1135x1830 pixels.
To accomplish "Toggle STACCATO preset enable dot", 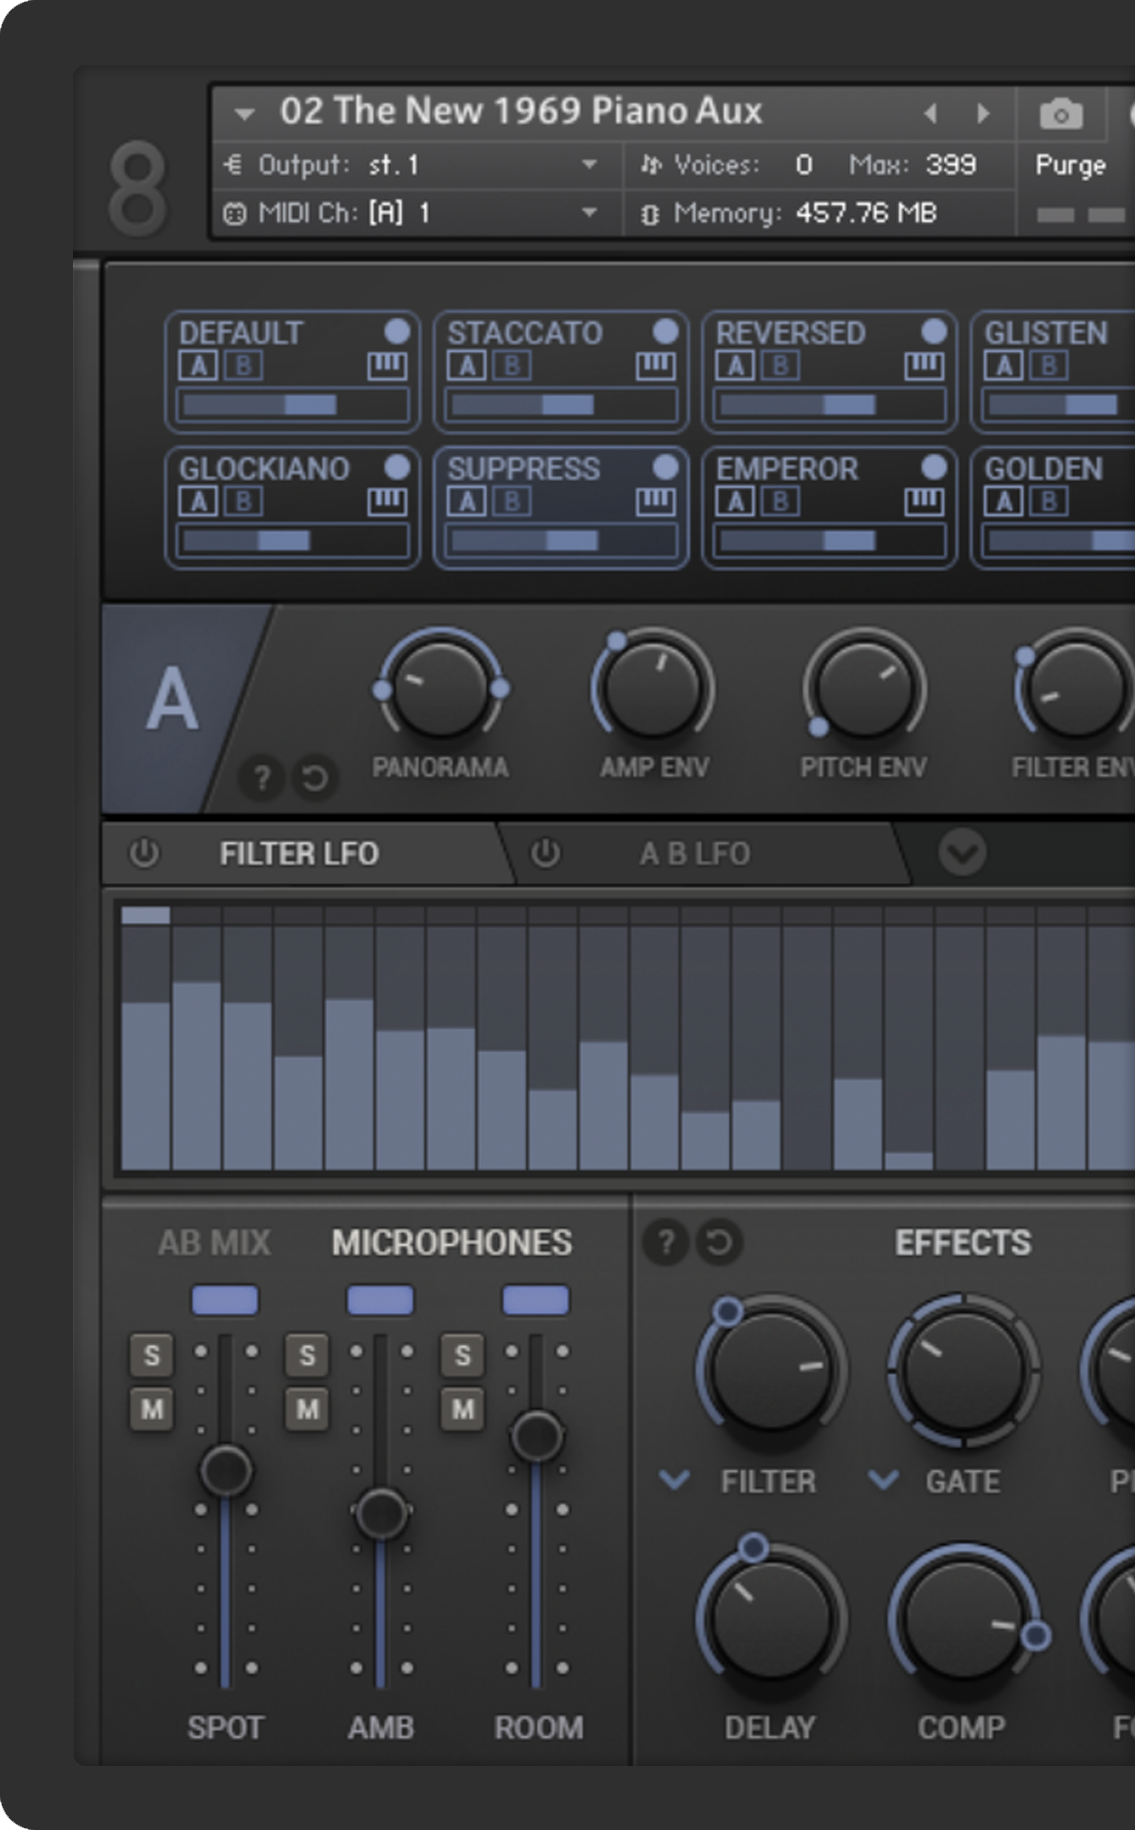I will point(665,331).
